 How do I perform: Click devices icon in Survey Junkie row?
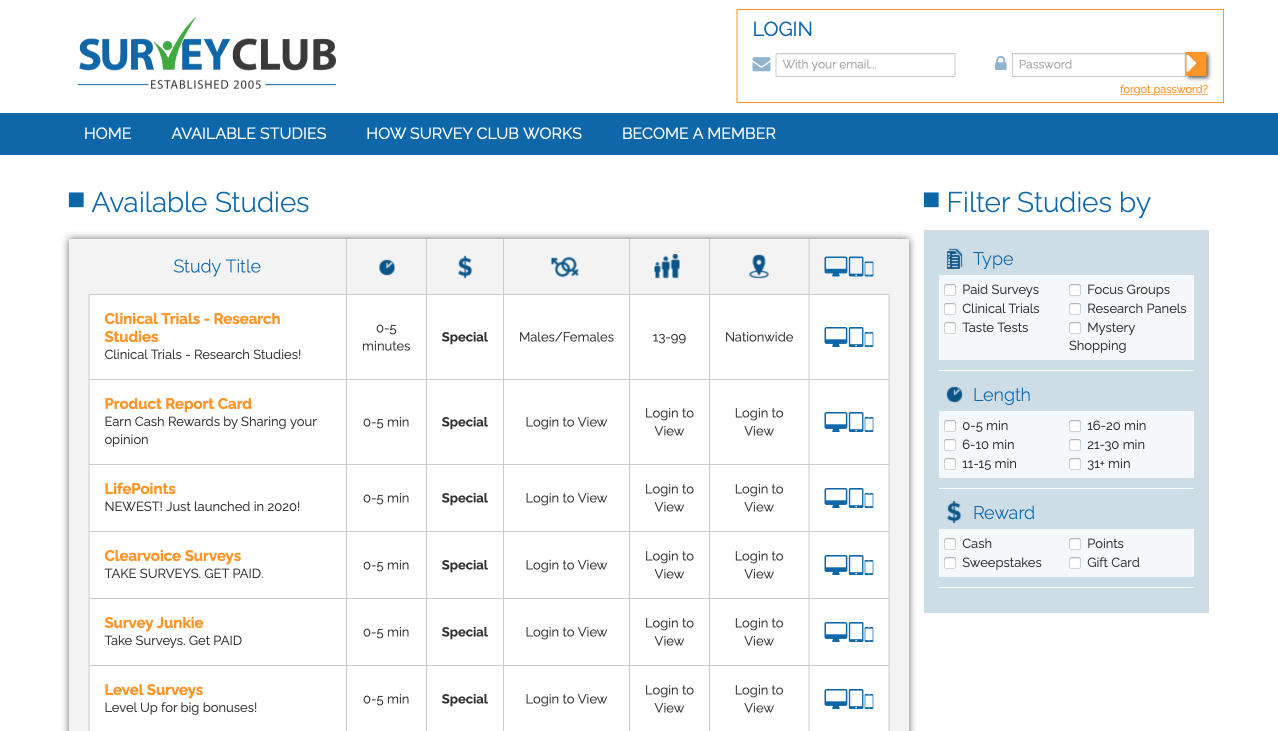coord(849,632)
